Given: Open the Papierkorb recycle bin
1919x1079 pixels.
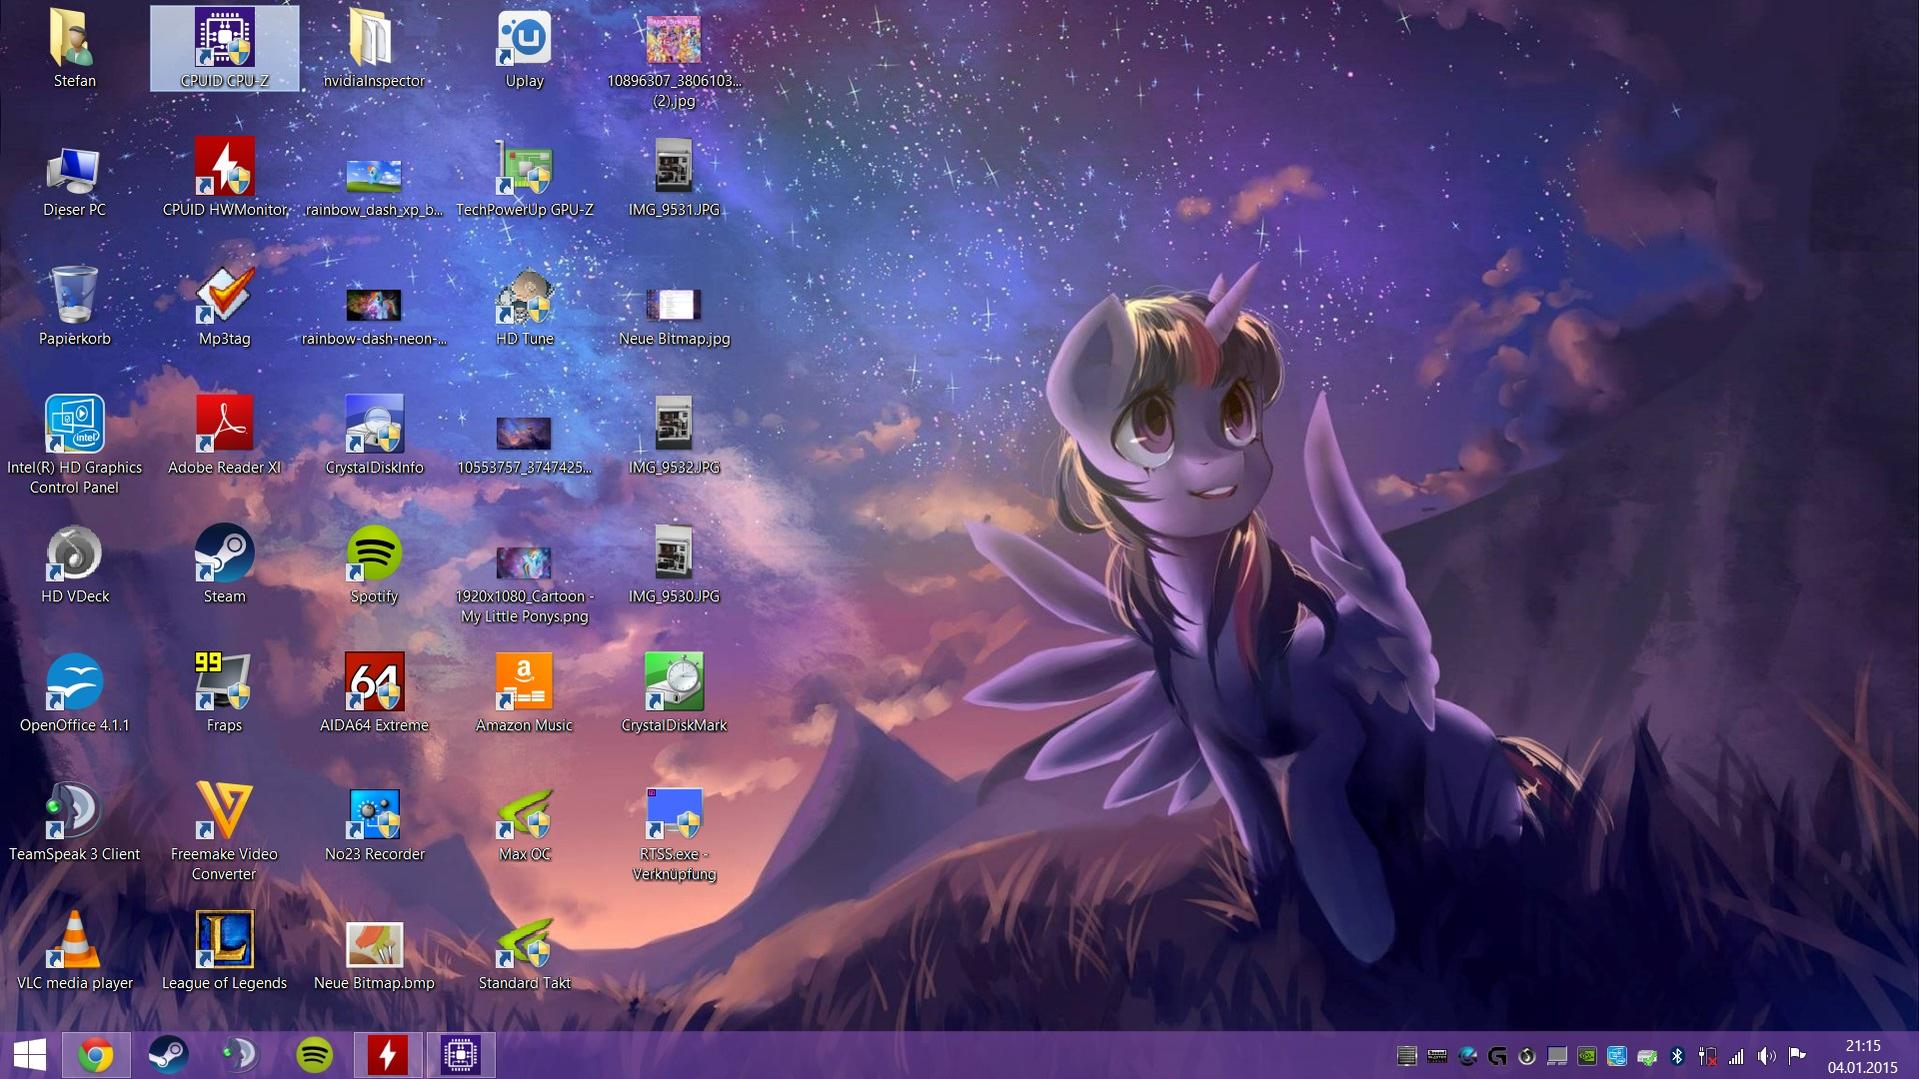Looking at the screenshot, I should pyautogui.click(x=74, y=308).
